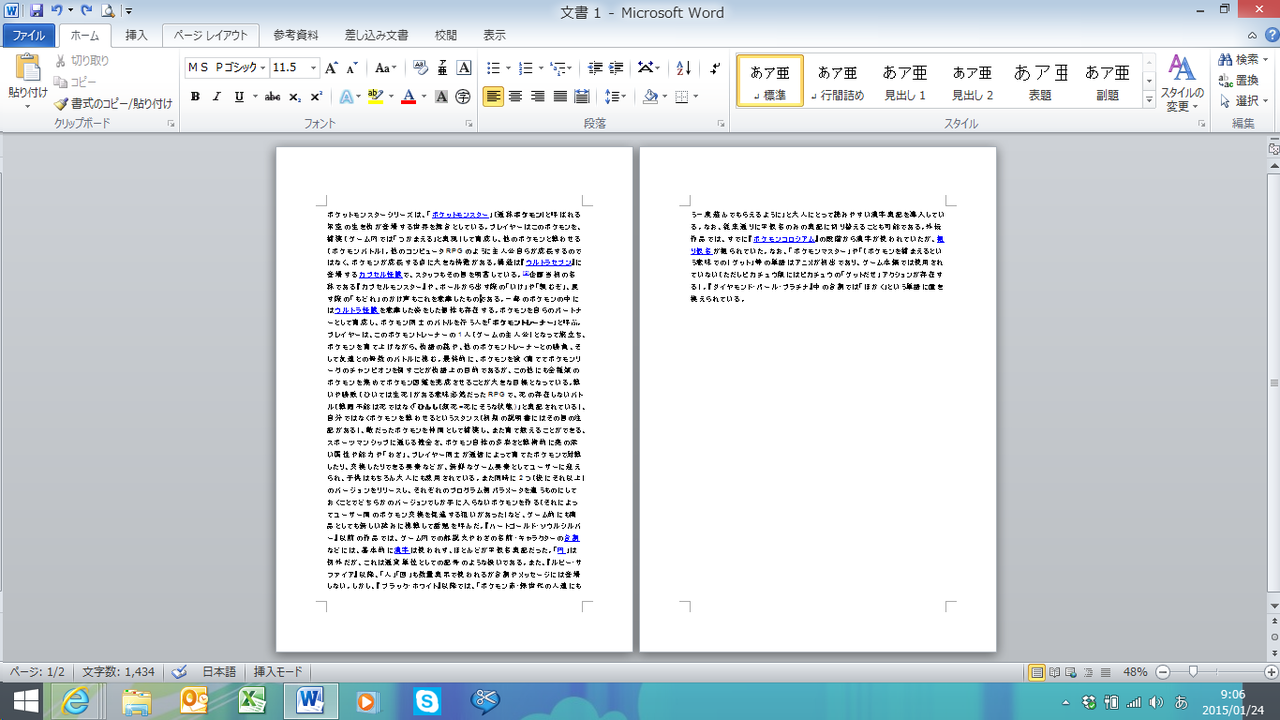Open the line spacing dropdown
Image resolution: width=1280 pixels, height=720 pixels.
coord(616,97)
